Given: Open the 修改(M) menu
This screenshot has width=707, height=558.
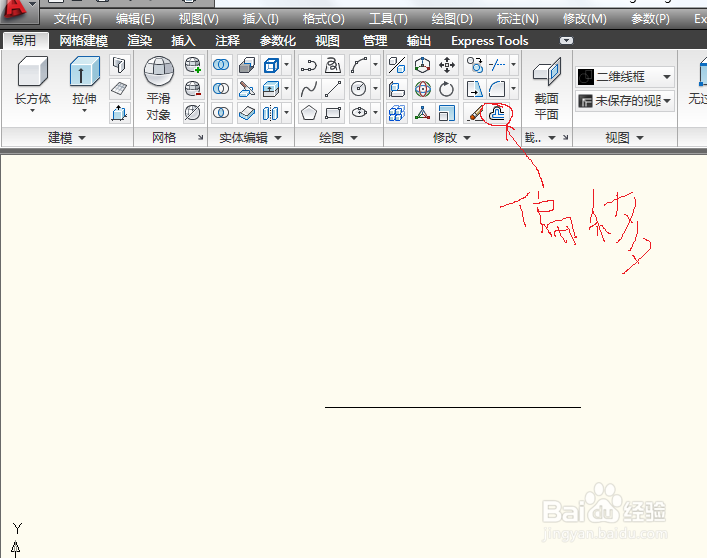Looking at the screenshot, I should click(x=584, y=19).
